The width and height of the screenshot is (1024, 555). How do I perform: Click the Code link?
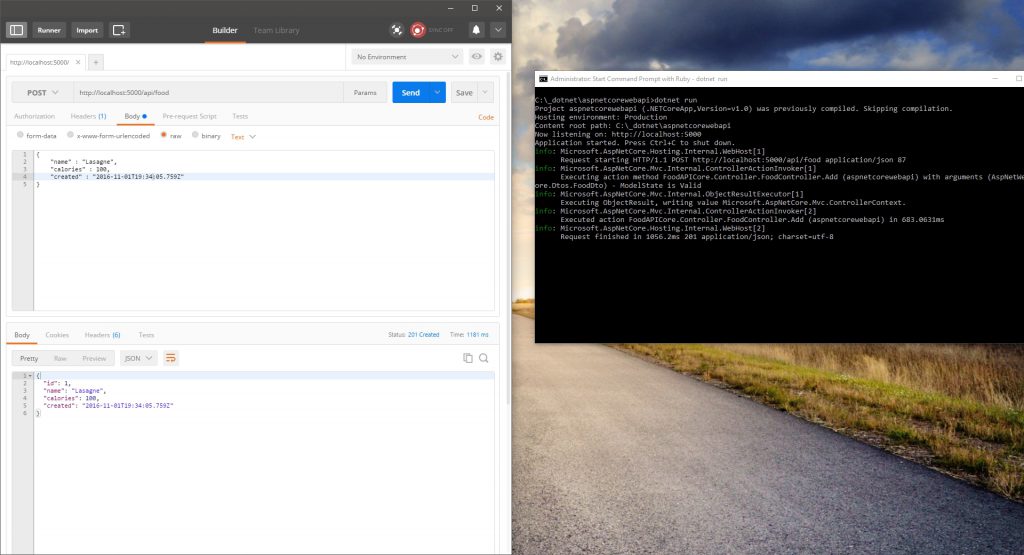coord(486,117)
